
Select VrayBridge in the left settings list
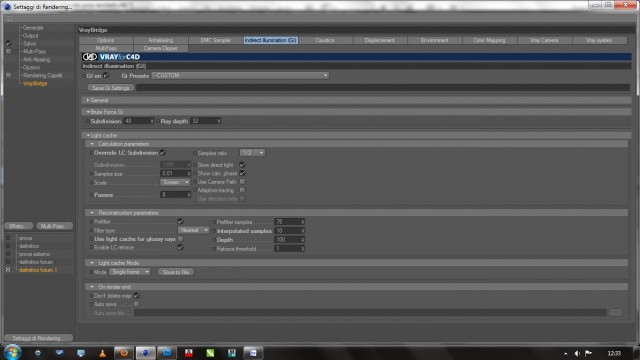(x=35, y=83)
